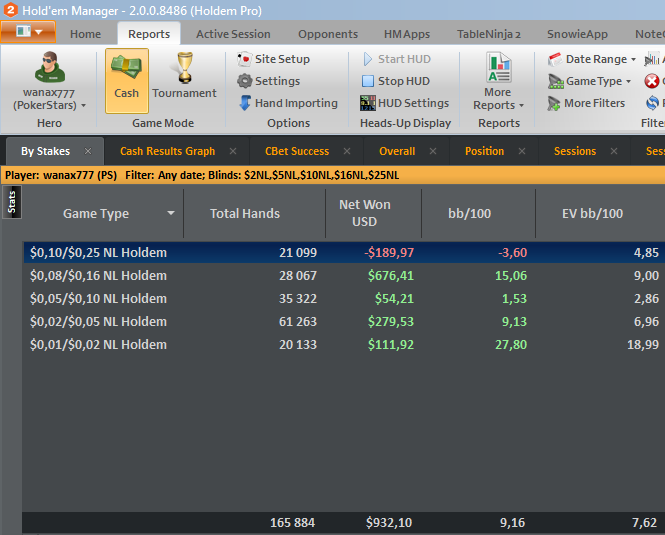This screenshot has width=665, height=535.
Task: Expand the vertical Stats side panel
Action: [12, 202]
